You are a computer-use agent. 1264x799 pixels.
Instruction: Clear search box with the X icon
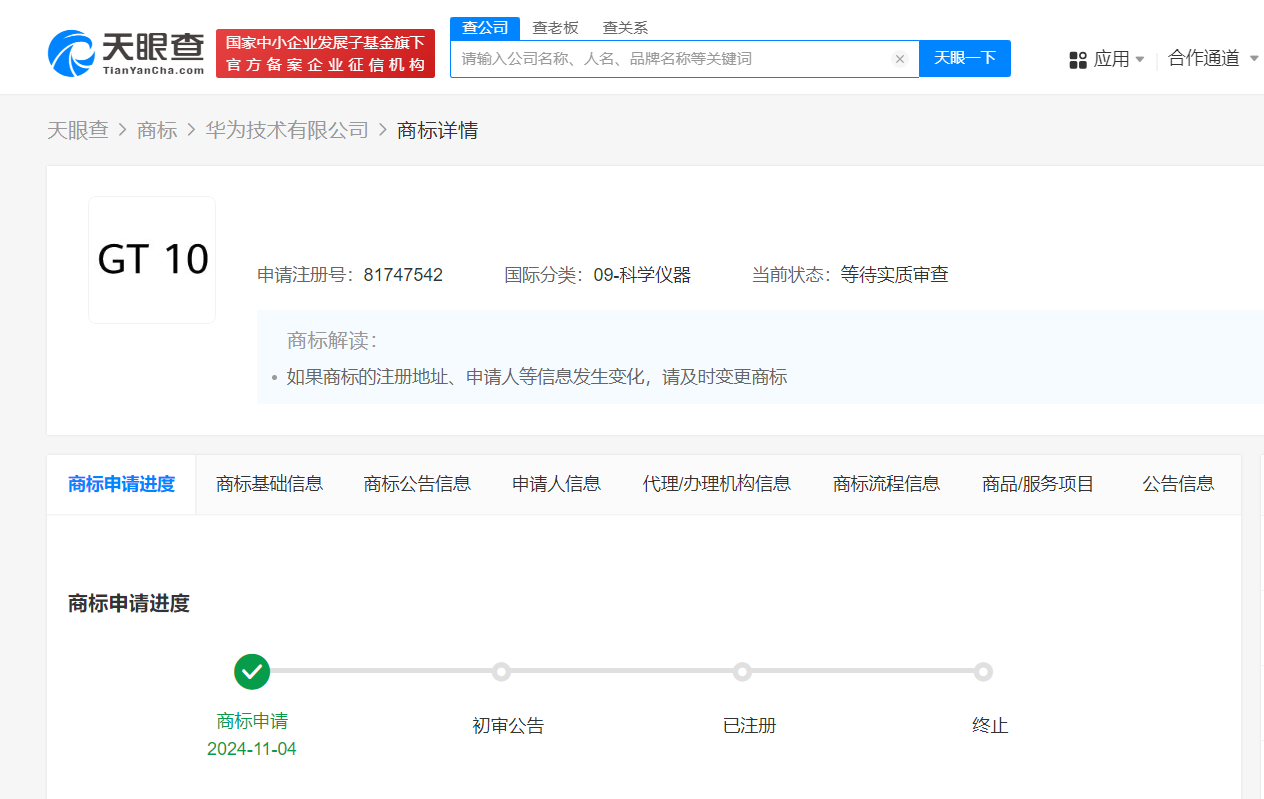tap(899, 59)
